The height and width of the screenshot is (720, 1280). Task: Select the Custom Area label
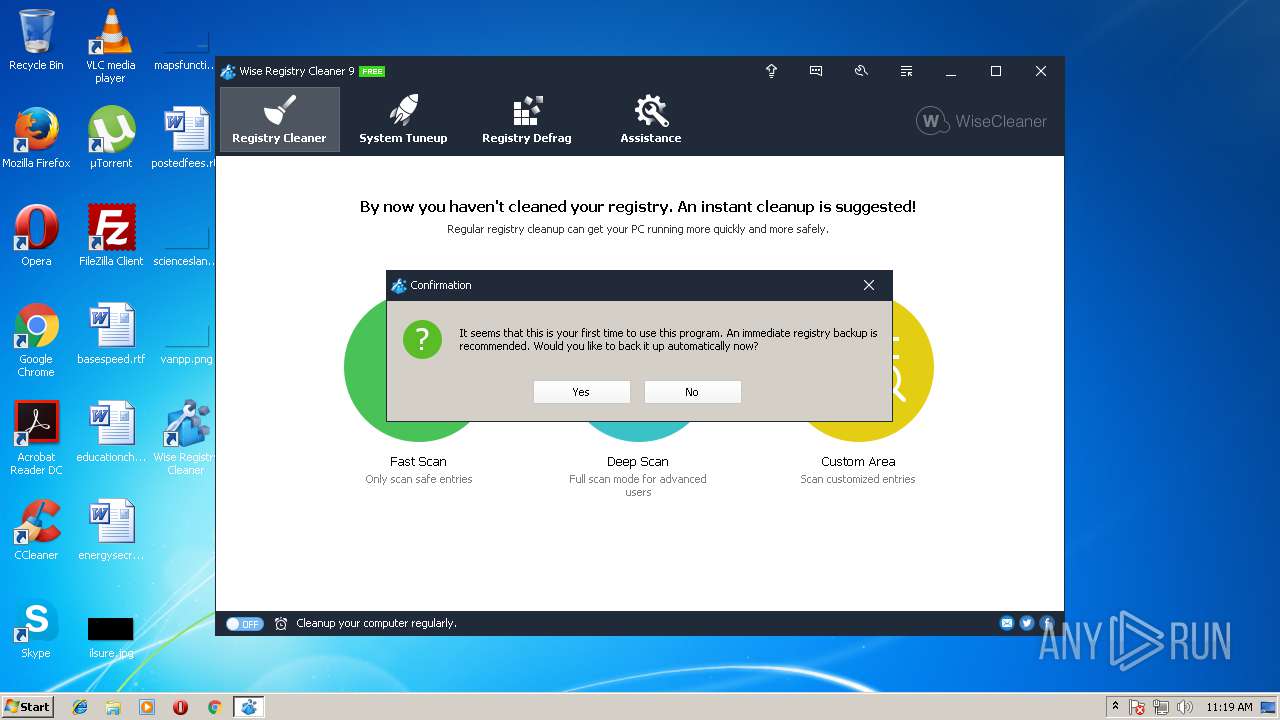858,461
